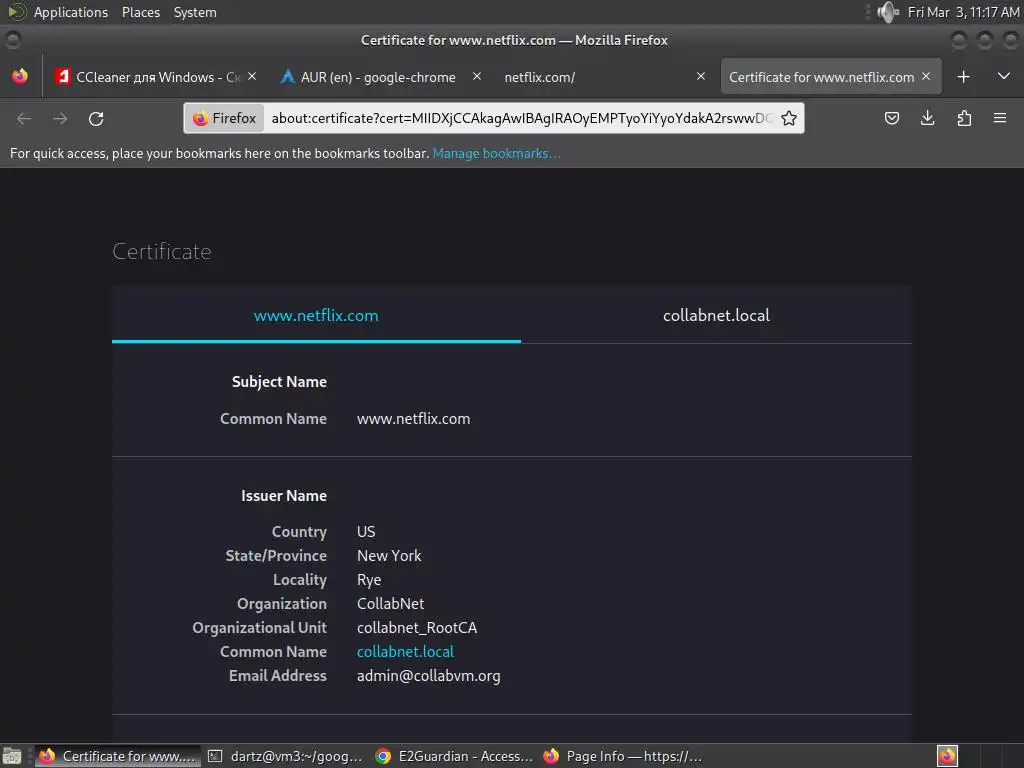Expand the list all tabs dropdown
Image resolution: width=1024 pixels, height=768 pixels.
(x=1004, y=76)
